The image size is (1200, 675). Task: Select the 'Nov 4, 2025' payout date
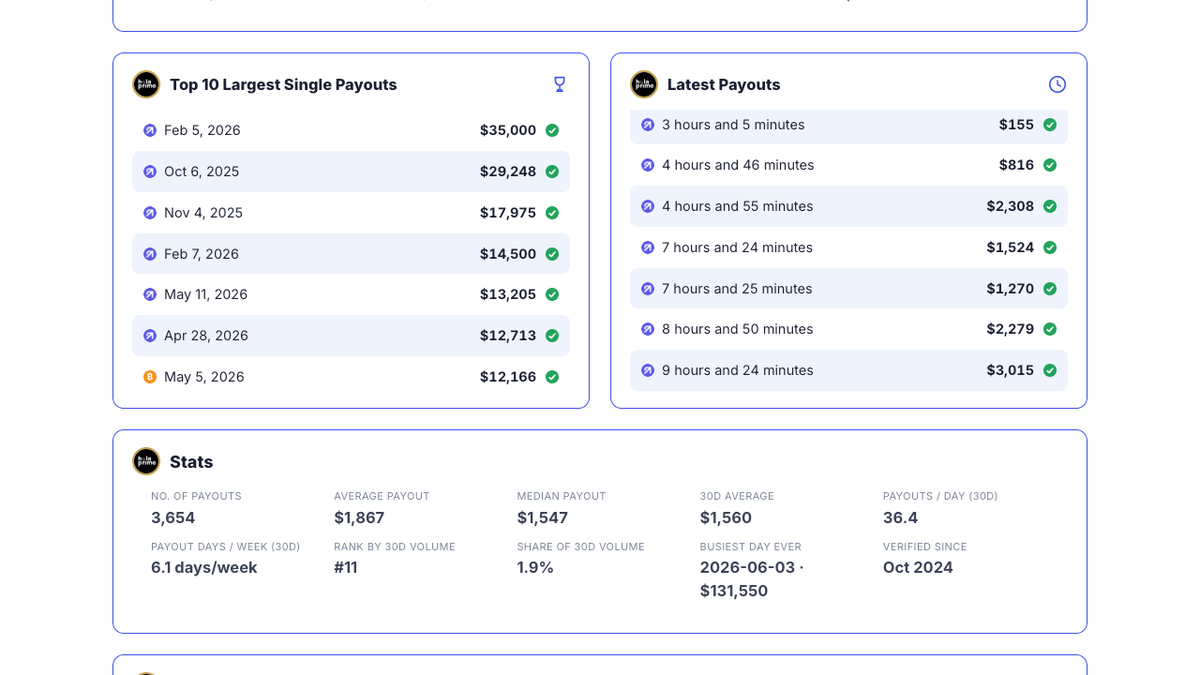point(203,212)
